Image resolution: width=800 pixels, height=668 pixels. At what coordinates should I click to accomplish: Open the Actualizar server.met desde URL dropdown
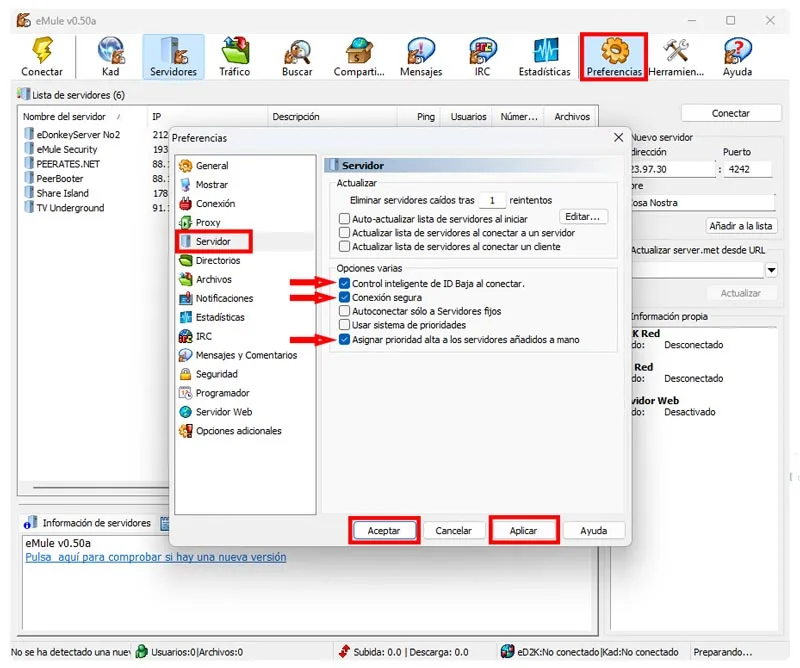tap(771, 269)
